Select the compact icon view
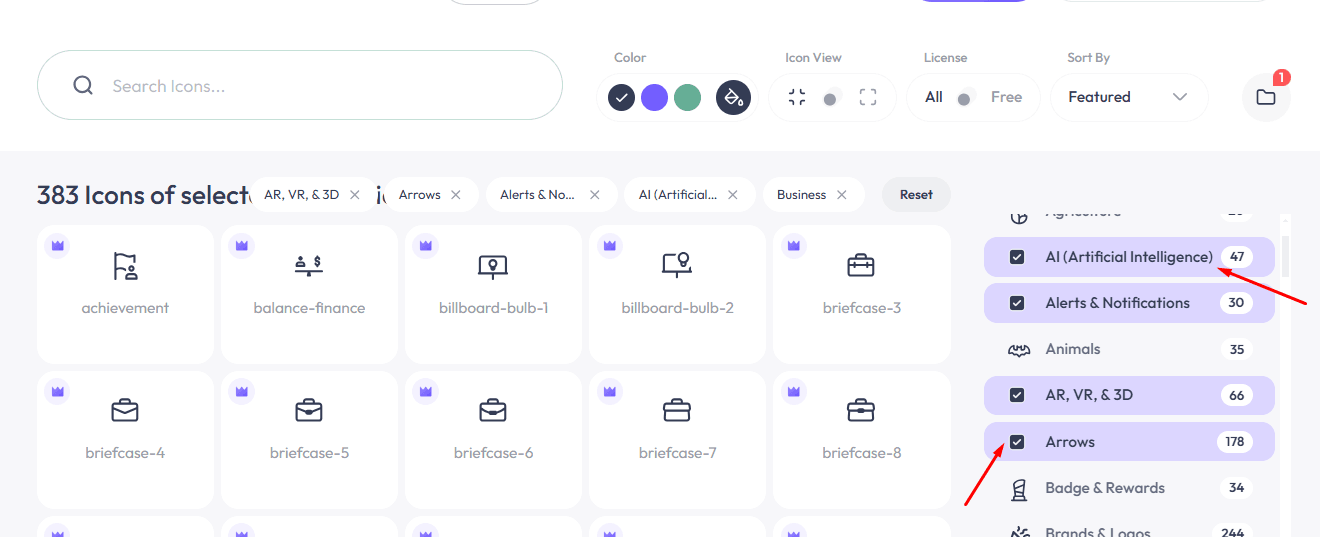 click(797, 97)
